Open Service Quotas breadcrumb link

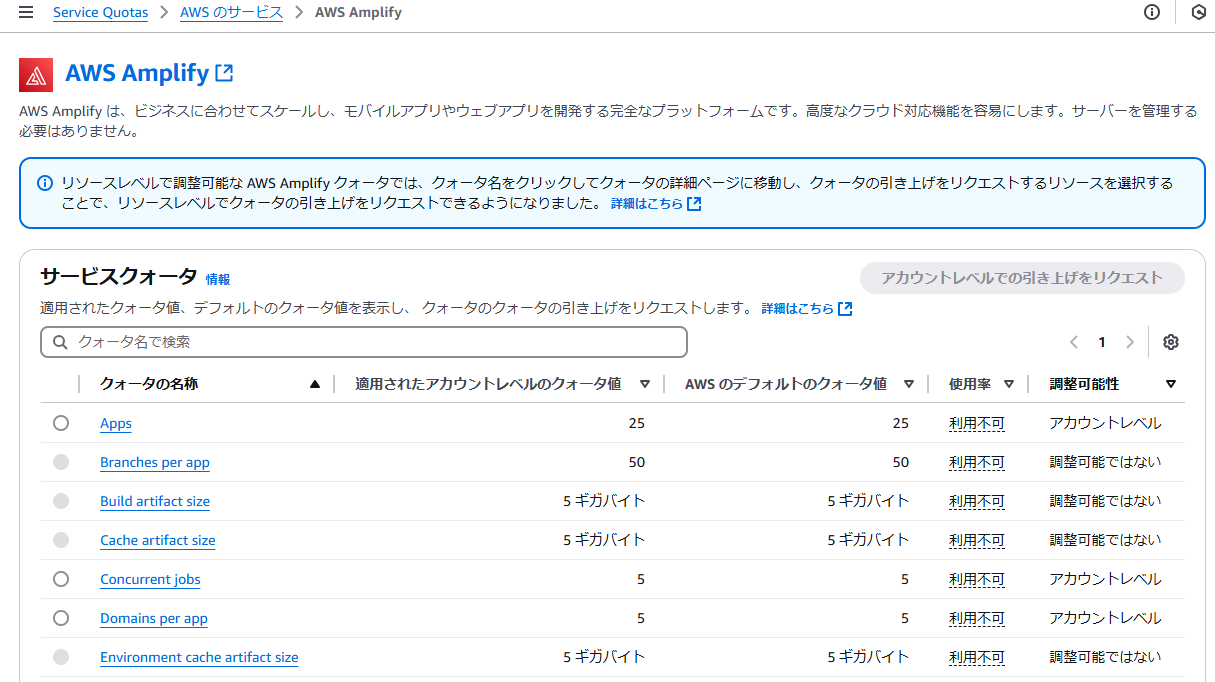[x=100, y=13]
